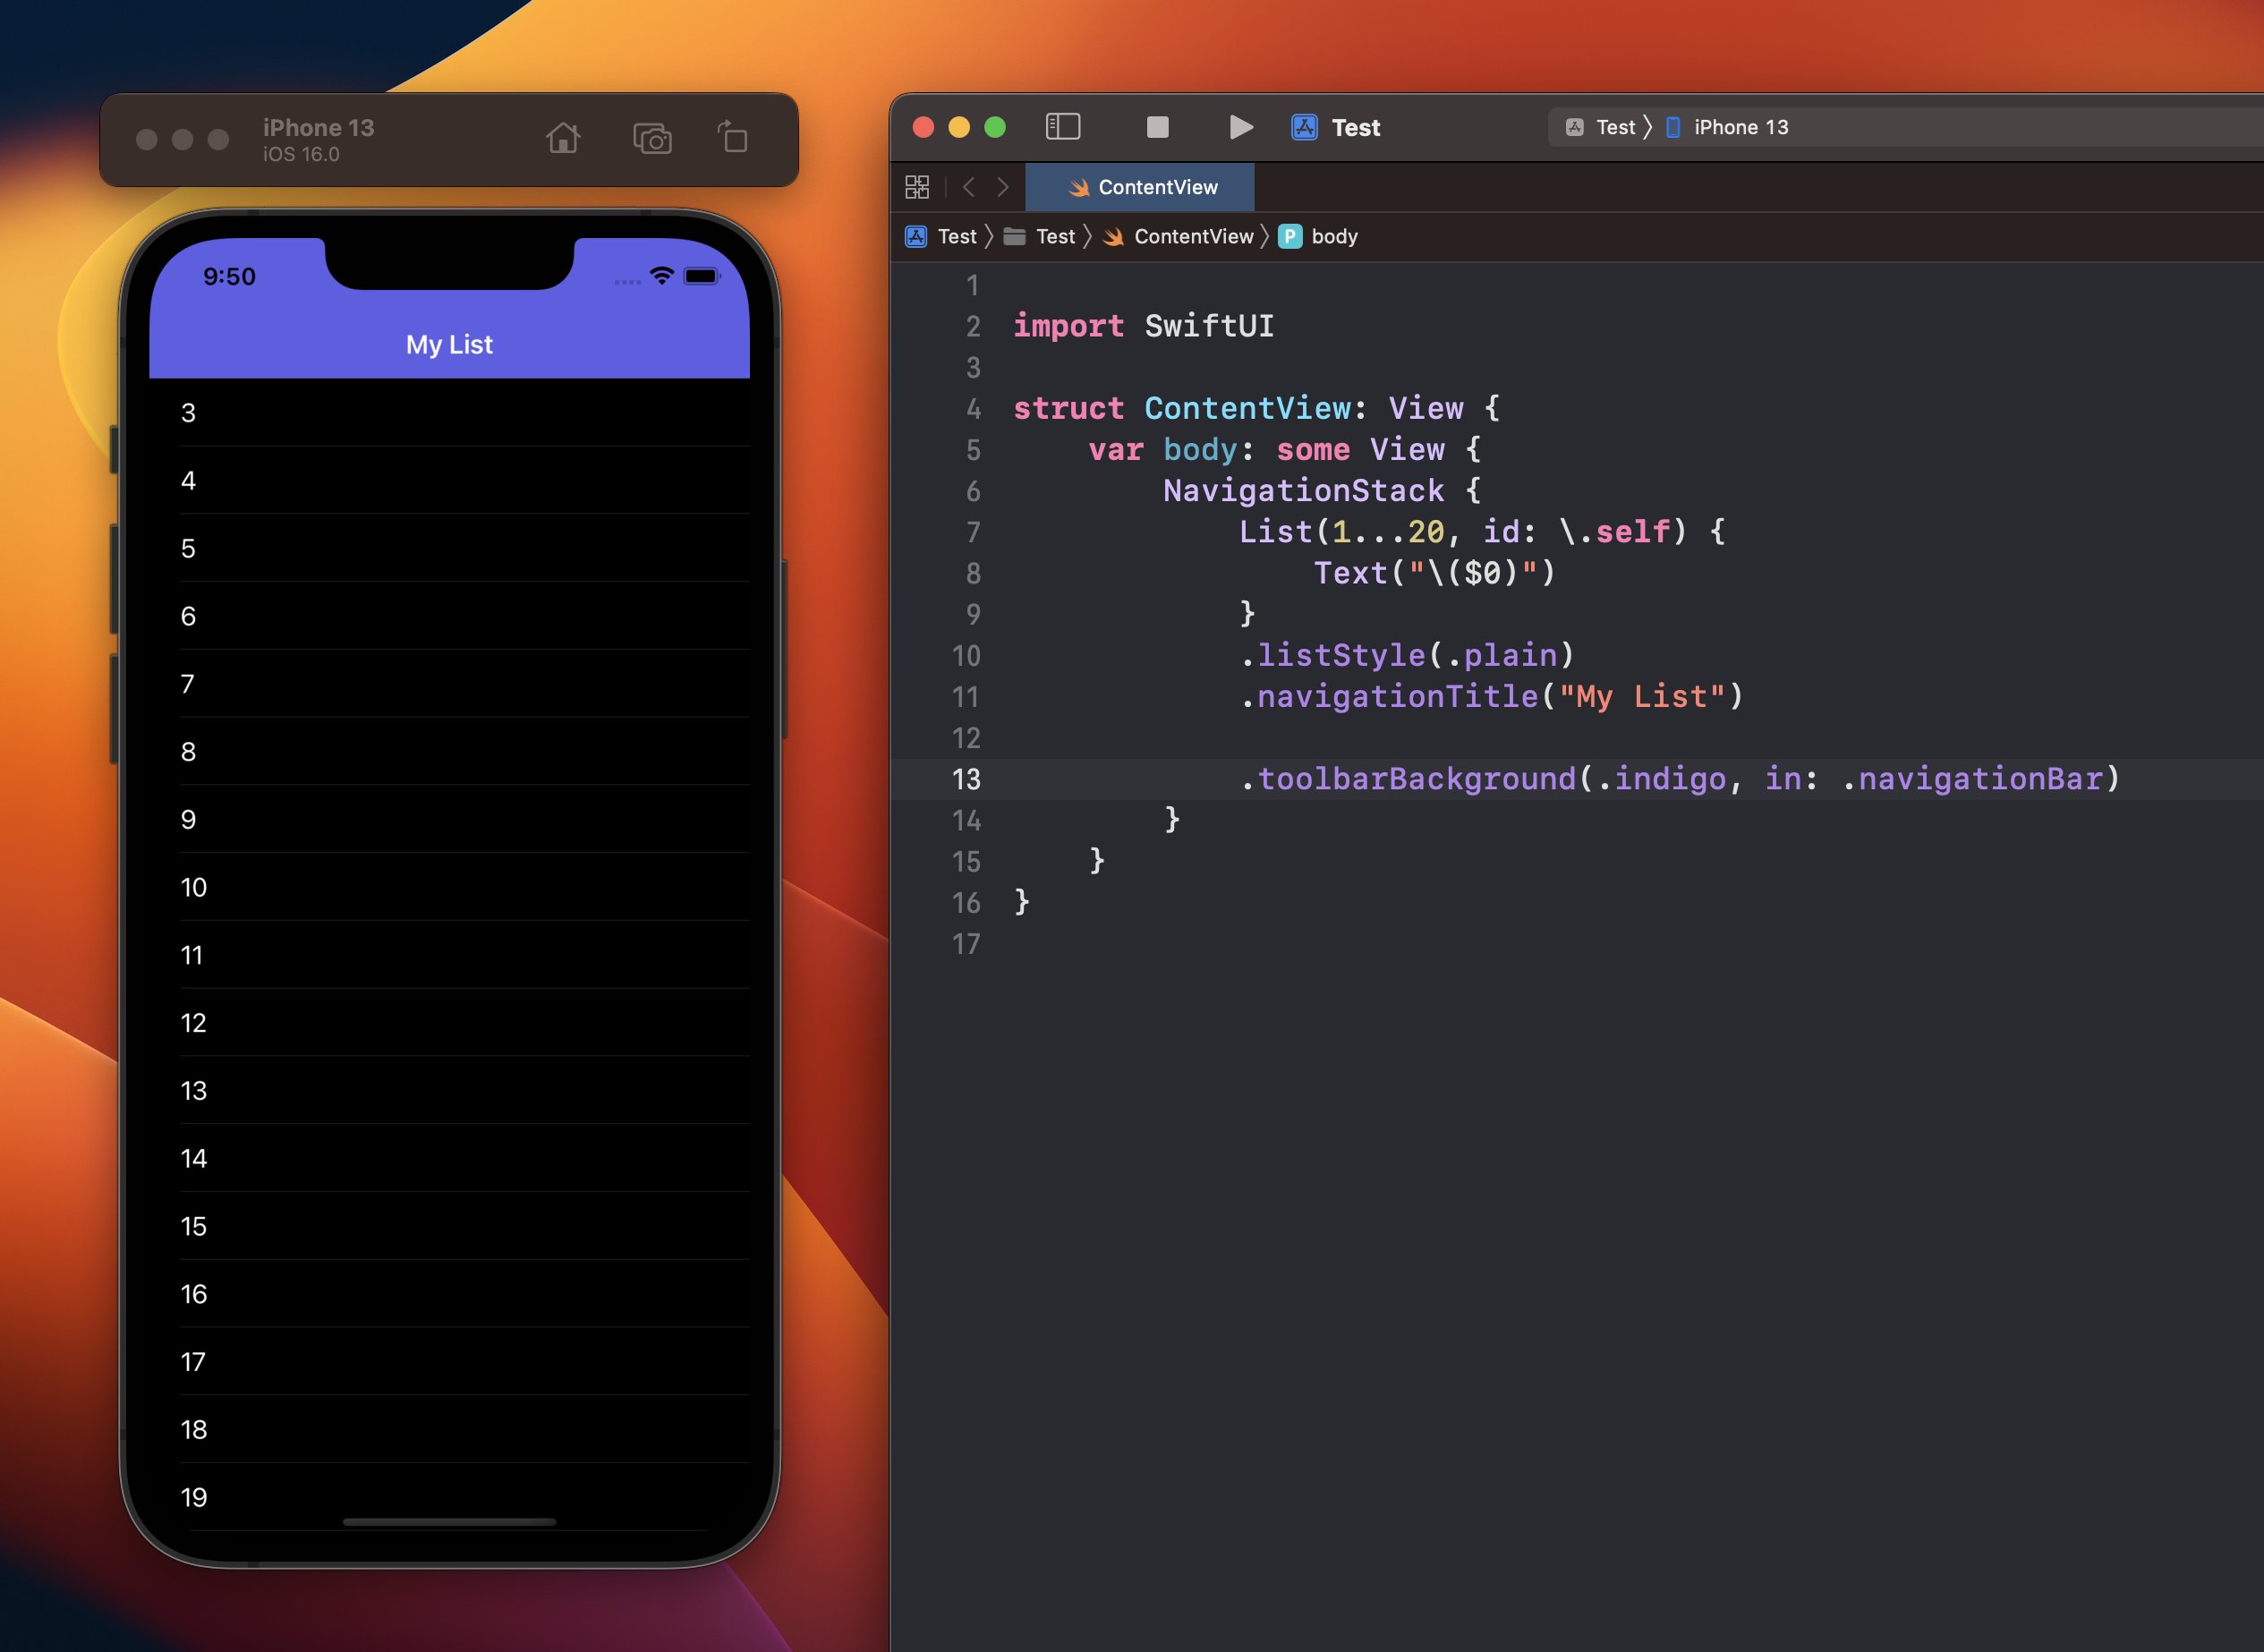The image size is (2264, 1652).
Task: Tap list row 14 in the simulator
Action: tap(449, 1158)
